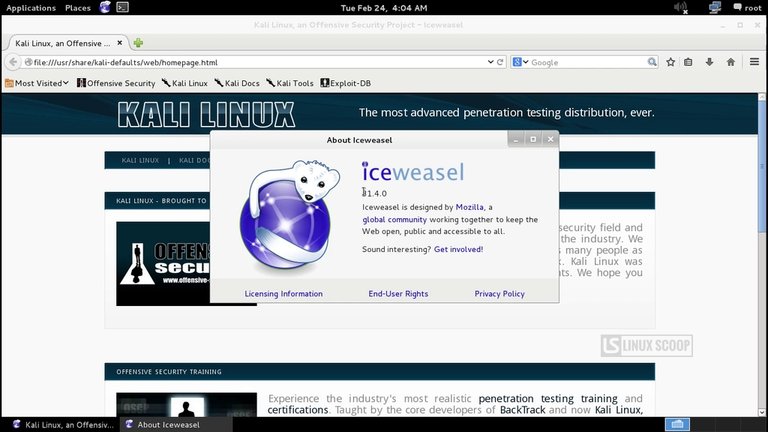Open the Places menu
This screenshot has width=768, height=432.
(78, 8)
